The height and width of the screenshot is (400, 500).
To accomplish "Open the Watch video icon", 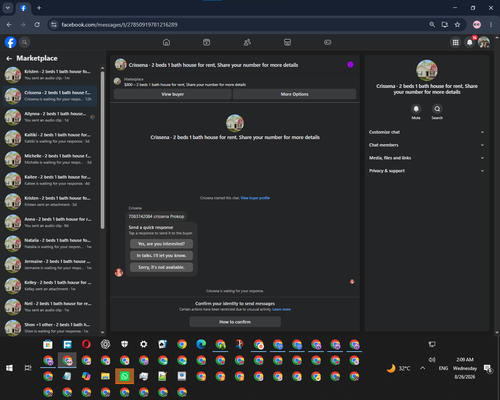I will pyautogui.click(x=206, y=42).
